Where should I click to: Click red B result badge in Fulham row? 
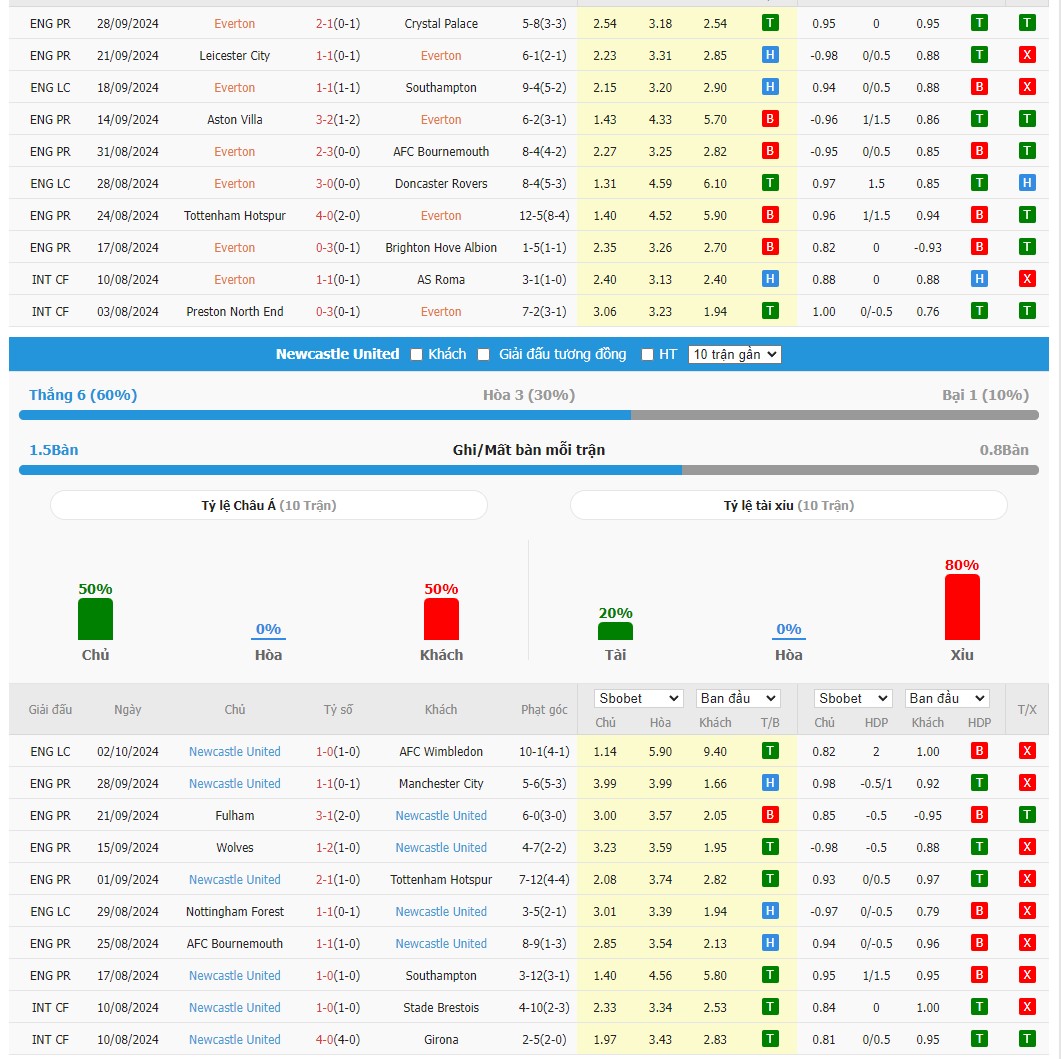pos(770,815)
